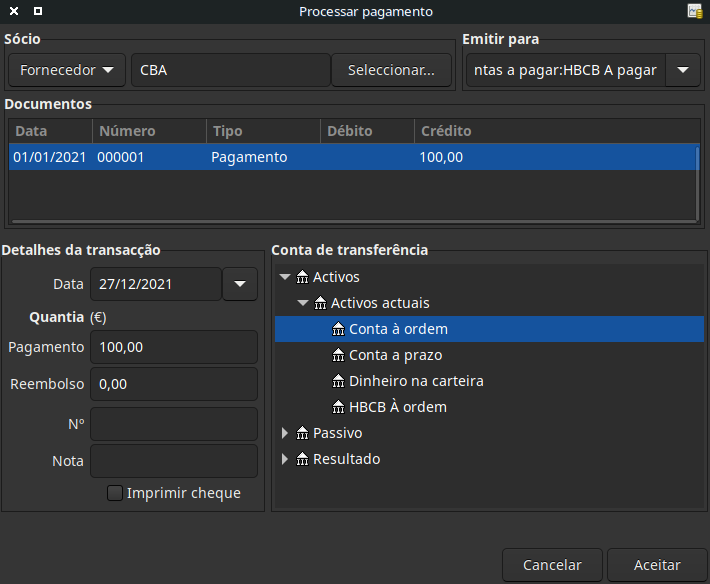
Task: Enable the Imprimir cheque checkbox
Action: [115, 493]
